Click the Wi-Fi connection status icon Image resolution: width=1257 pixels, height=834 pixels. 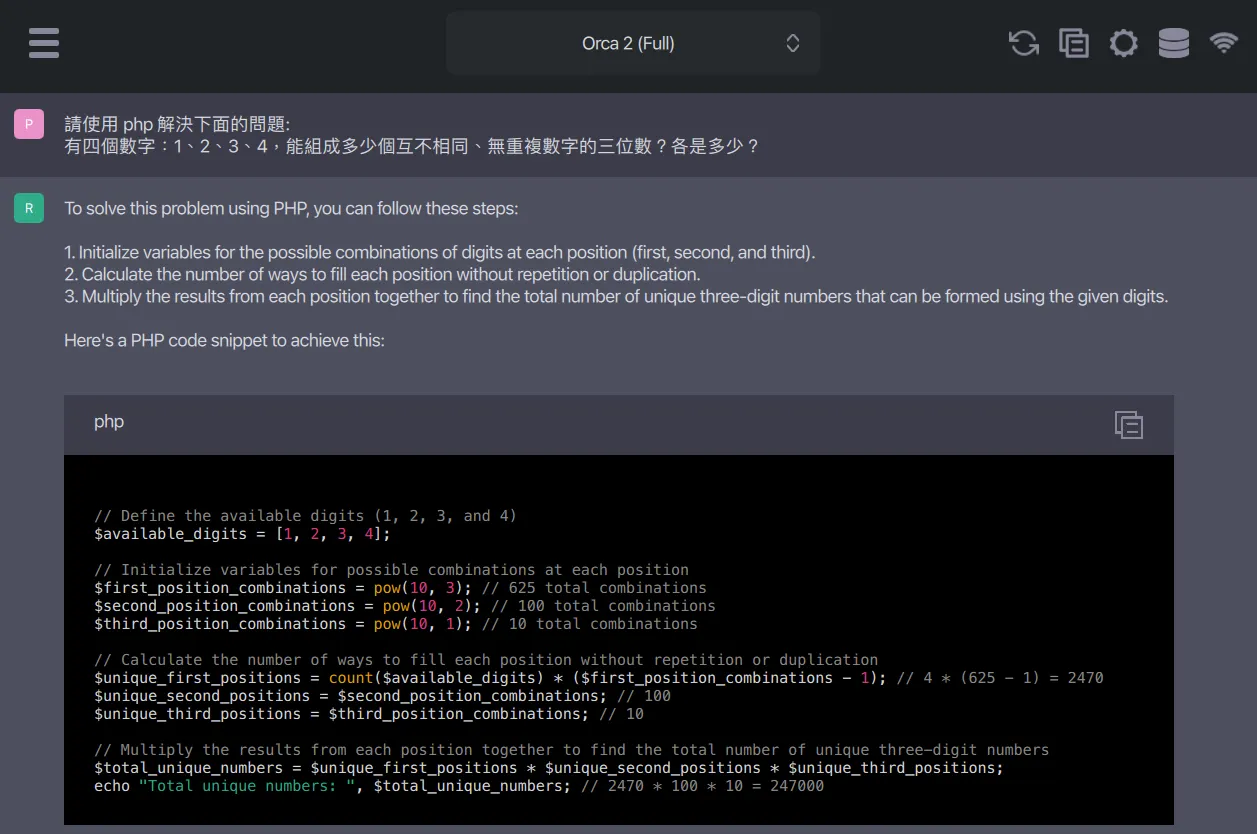[1224, 42]
